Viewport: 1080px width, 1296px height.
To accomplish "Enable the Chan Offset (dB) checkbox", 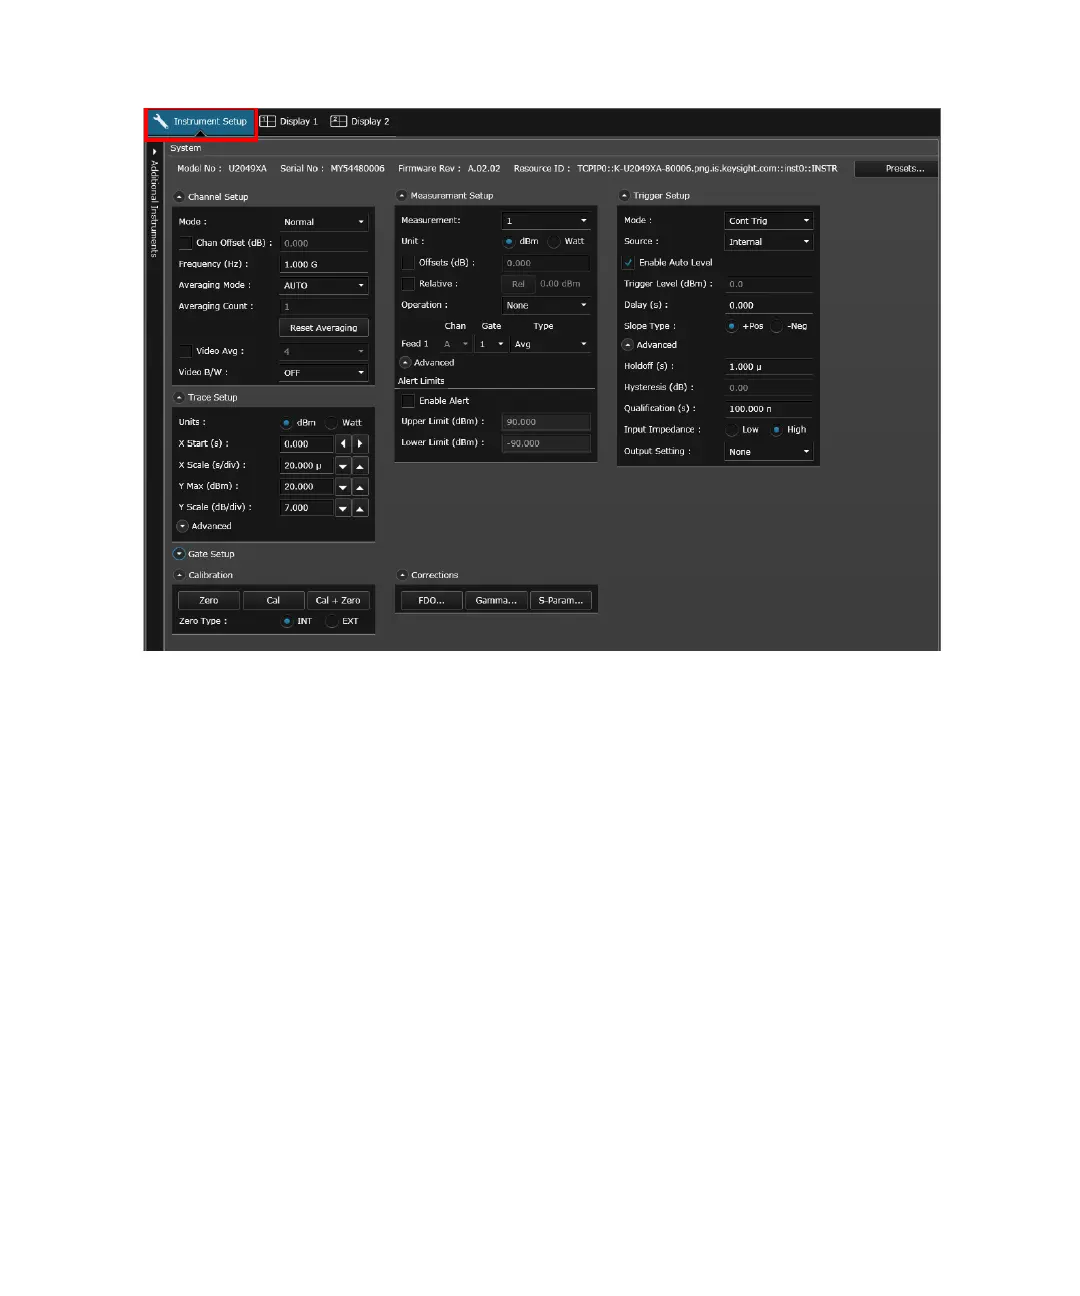I will (x=185, y=243).
